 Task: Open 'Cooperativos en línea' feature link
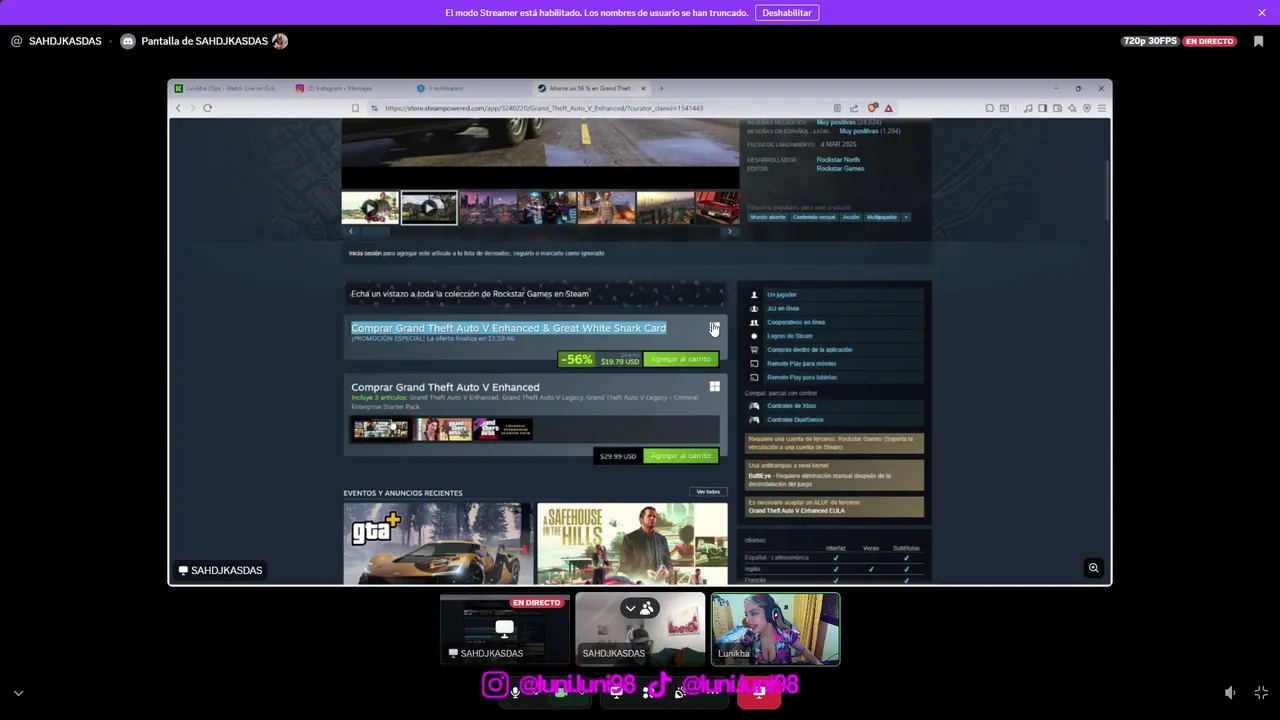click(x=796, y=322)
